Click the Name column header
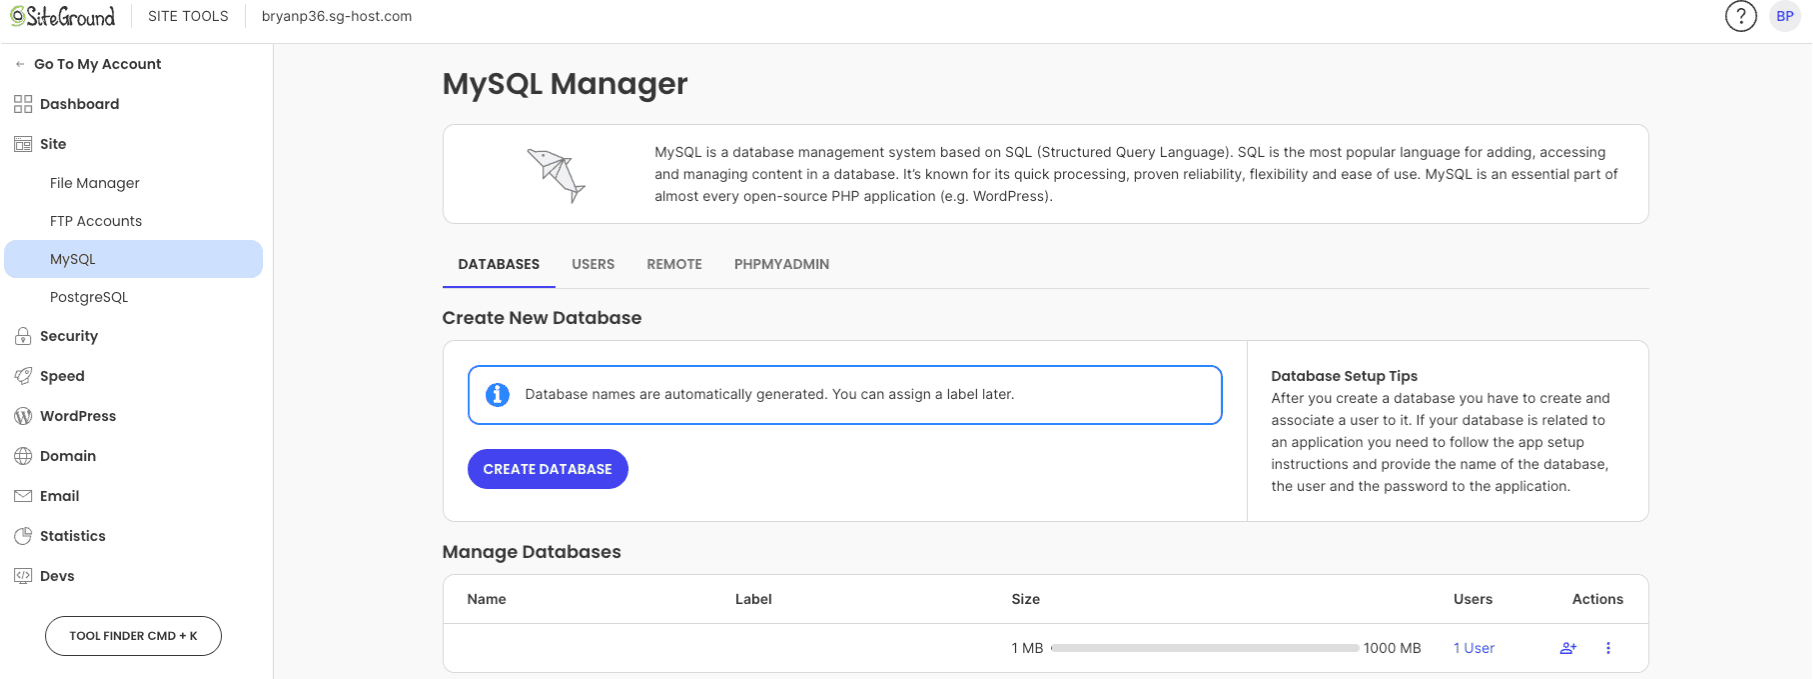The image size is (1813, 679). pyautogui.click(x=487, y=599)
